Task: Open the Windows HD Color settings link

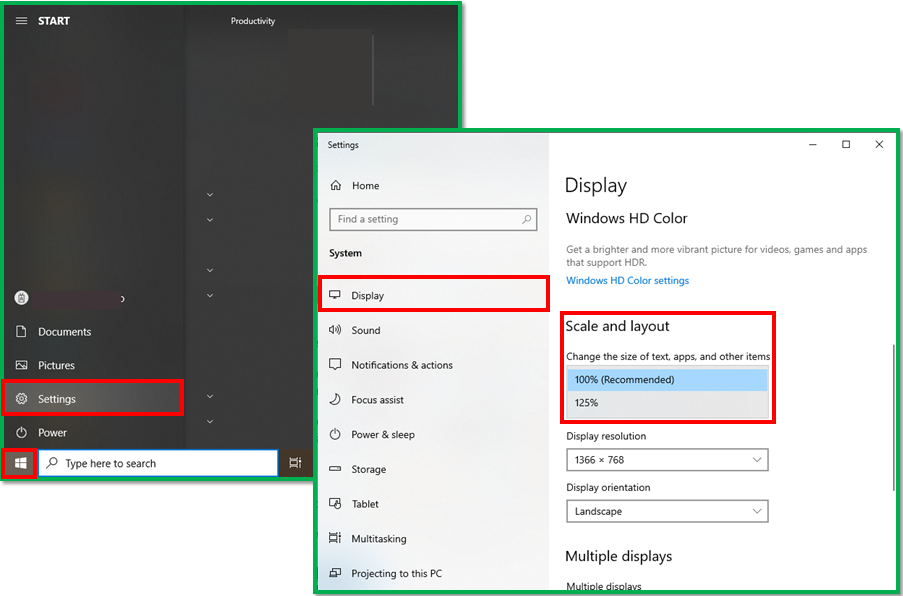Action: [627, 280]
